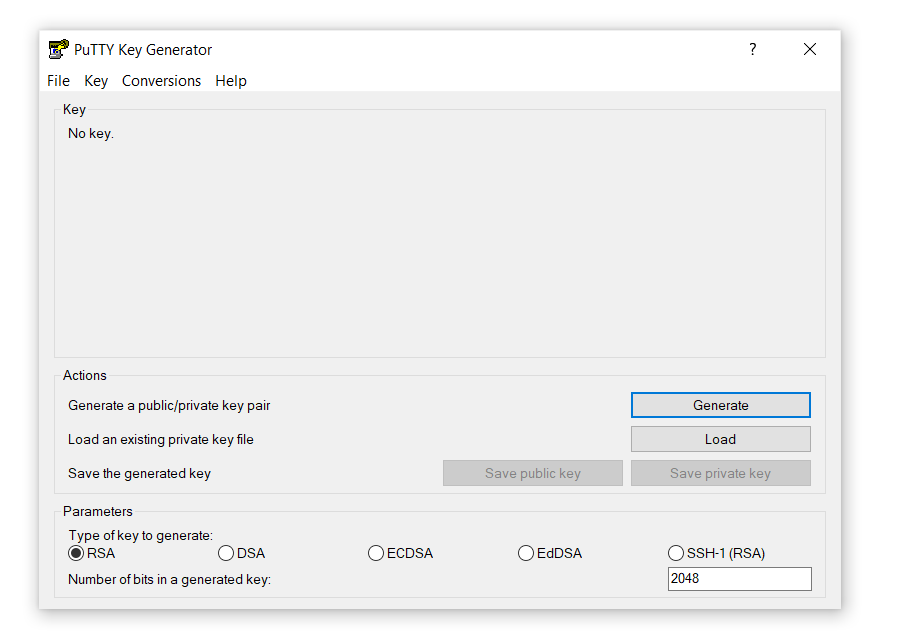The width and height of the screenshot is (897, 643).
Task: Click the 'PuTTY Key Generator' title text
Action: 143,50
